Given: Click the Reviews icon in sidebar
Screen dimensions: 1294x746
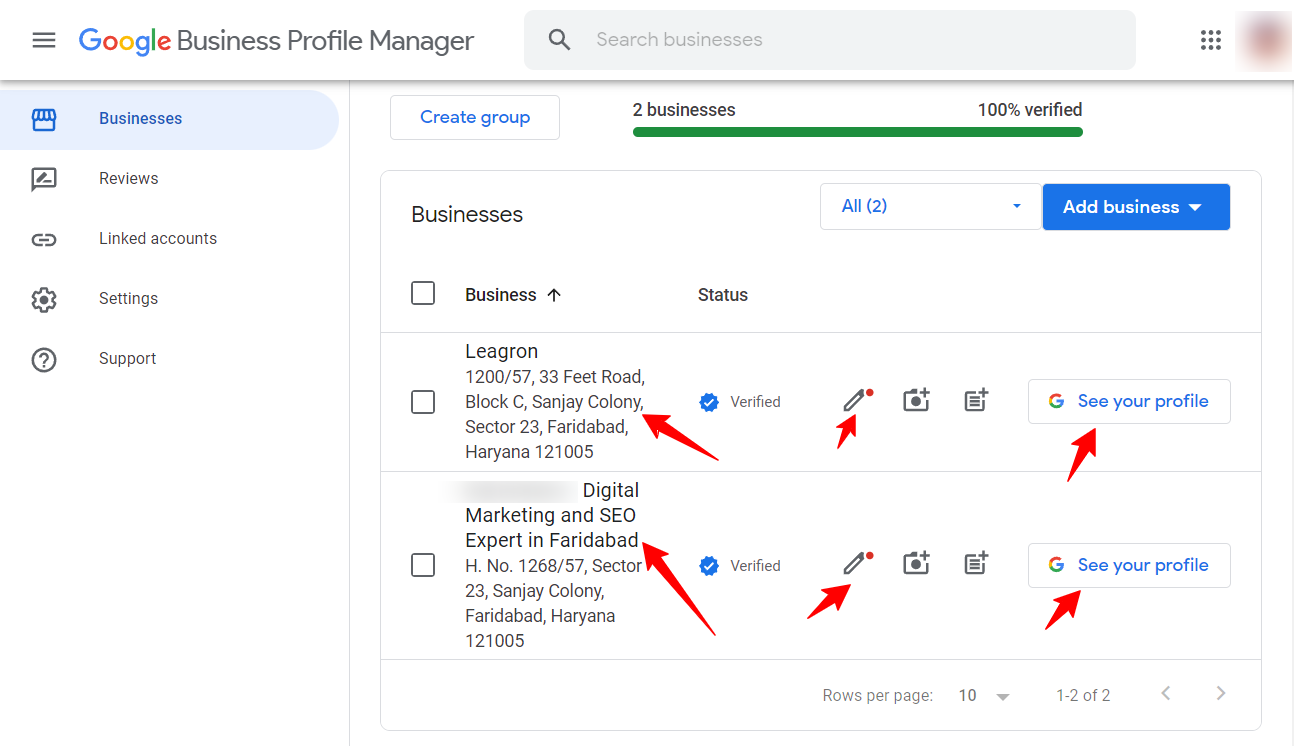Looking at the screenshot, I should pyautogui.click(x=44, y=179).
